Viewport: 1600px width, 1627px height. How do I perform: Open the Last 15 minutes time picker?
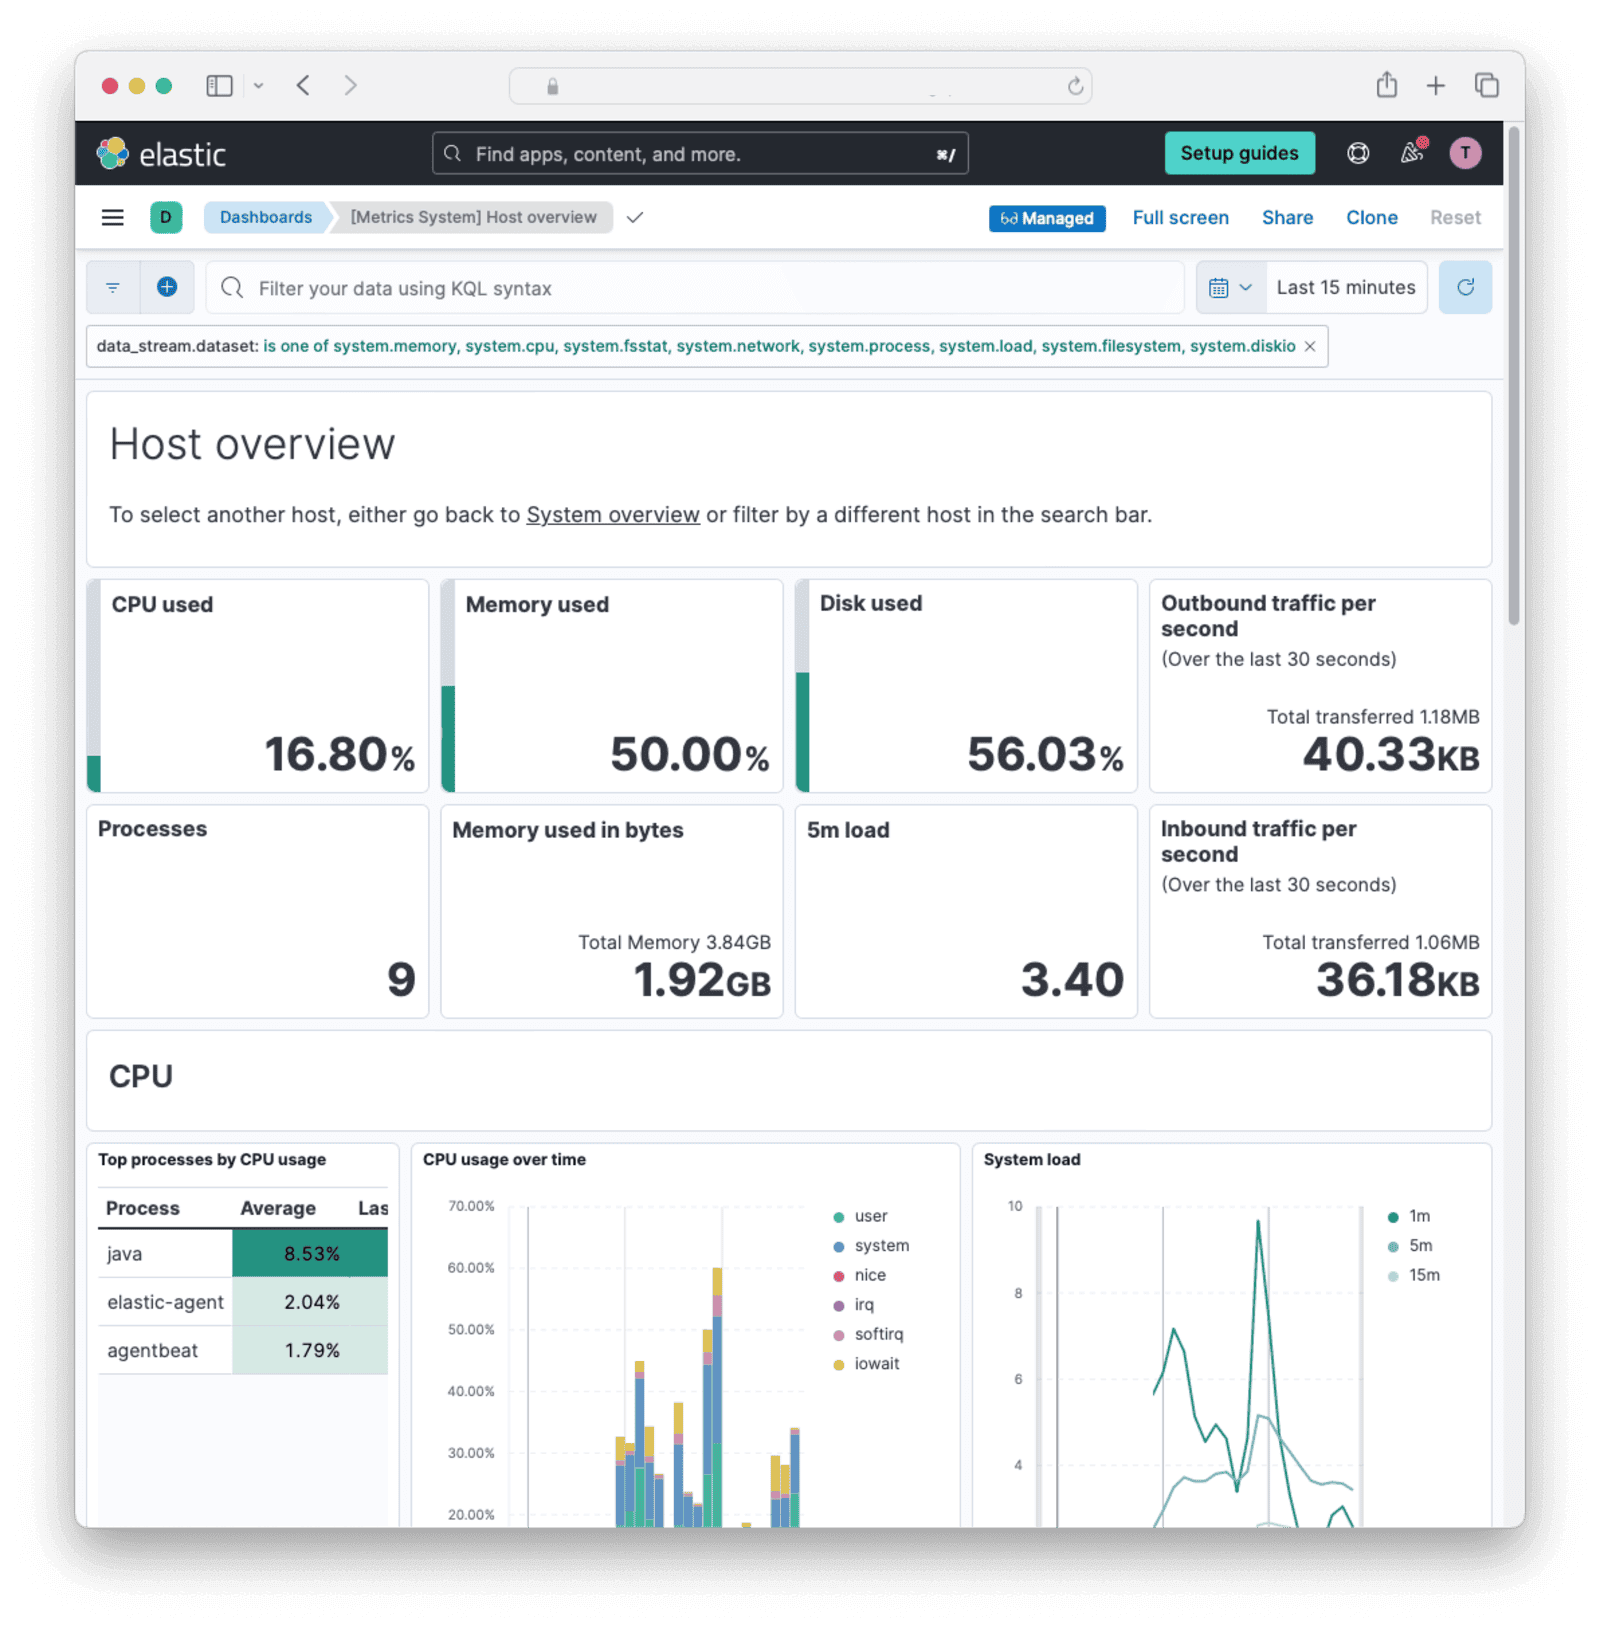1346,288
